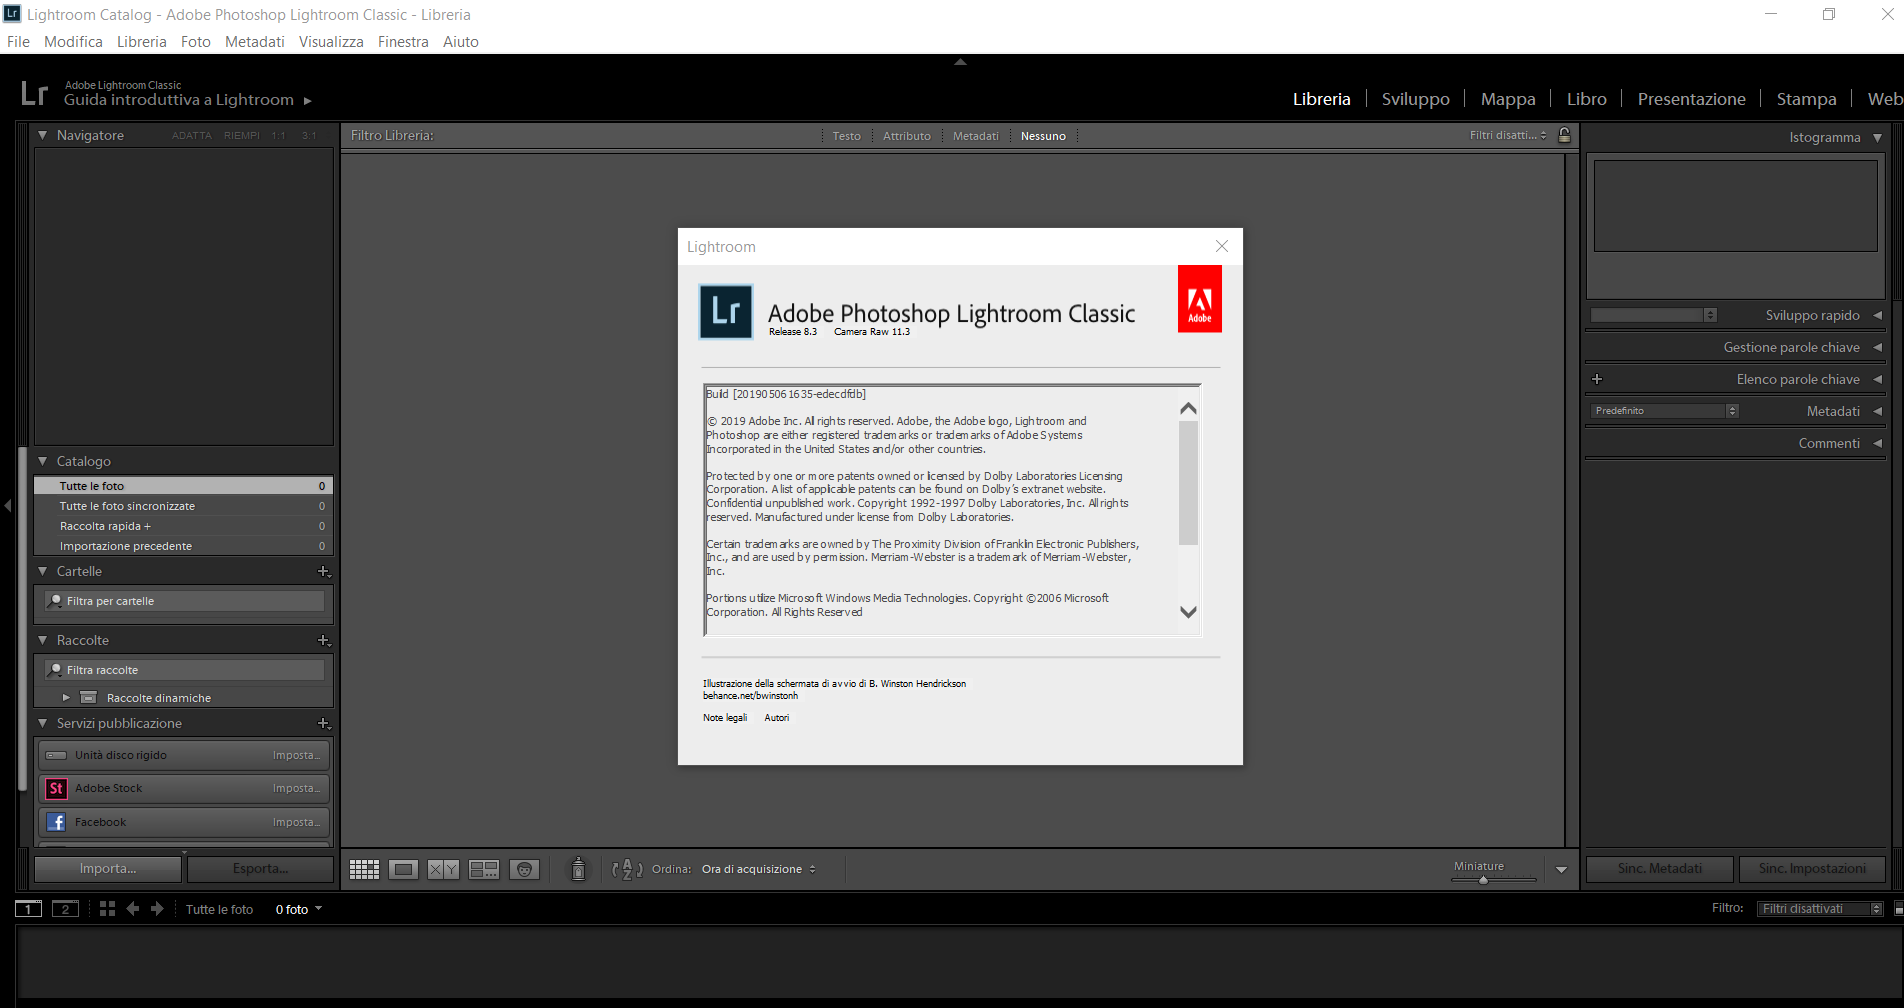Enable the Metadati filter option
1904x1008 pixels.
(x=976, y=136)
